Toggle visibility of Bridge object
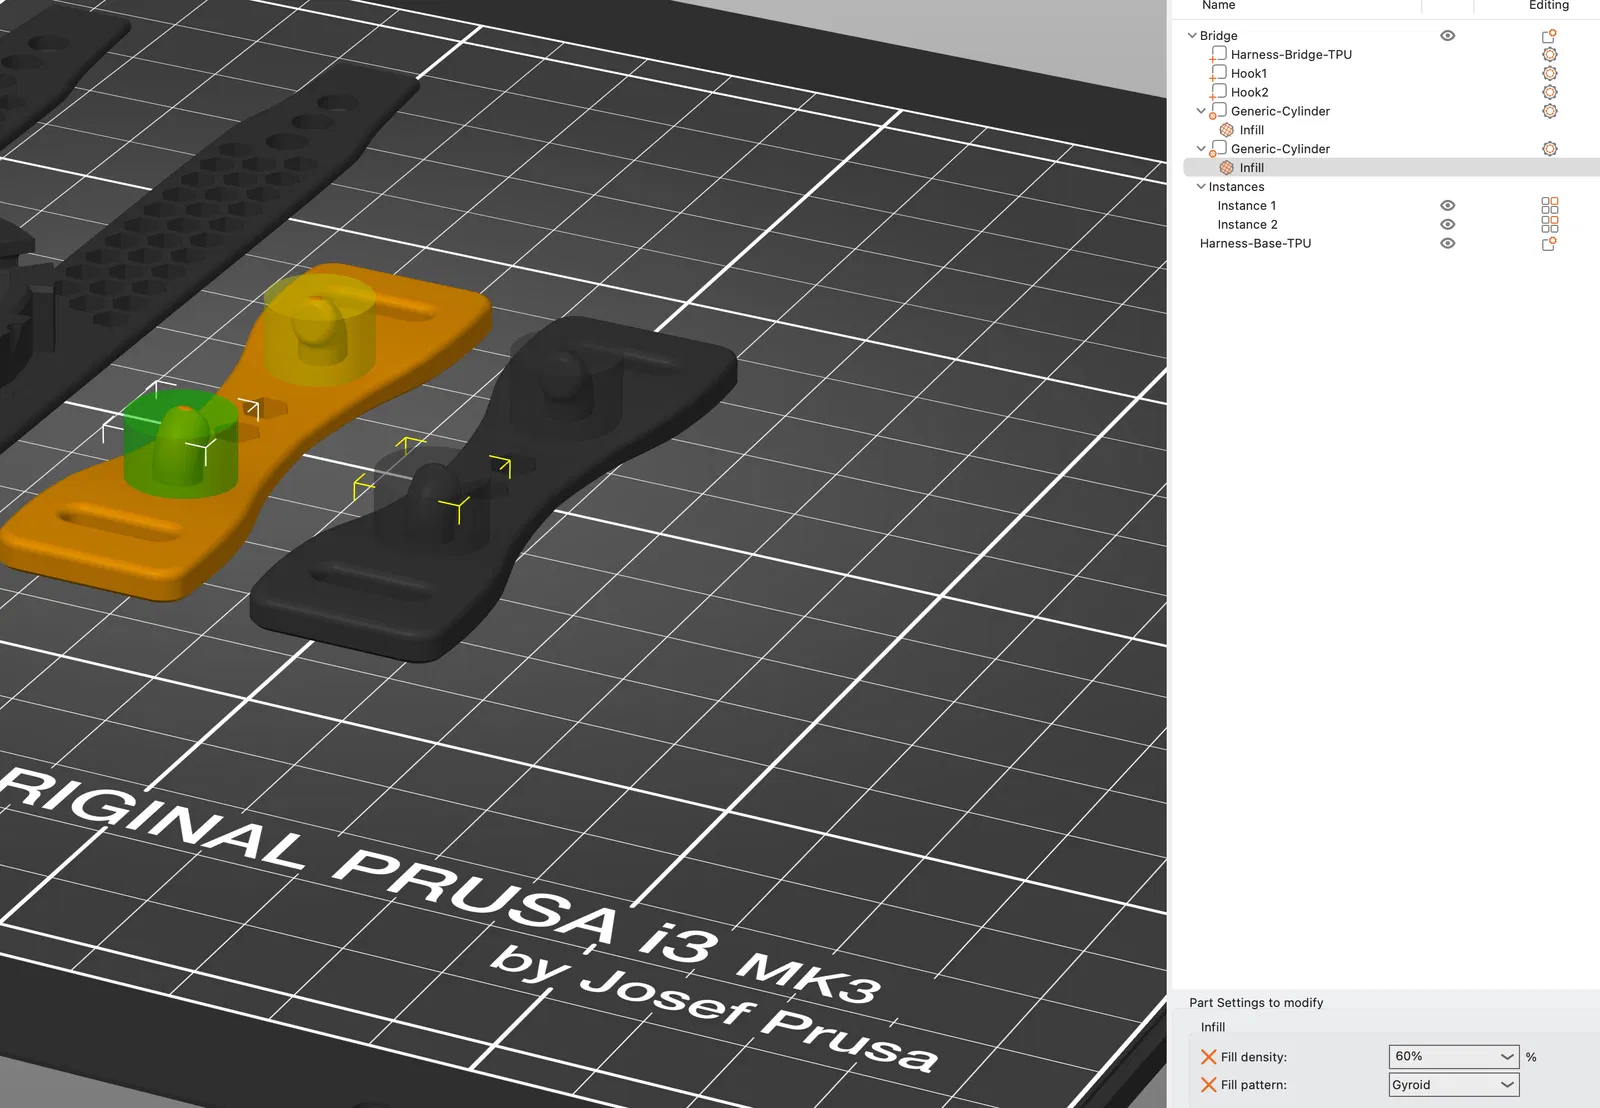The height and width of the screenshot is (1108, 1600). tap(1447, 35)
